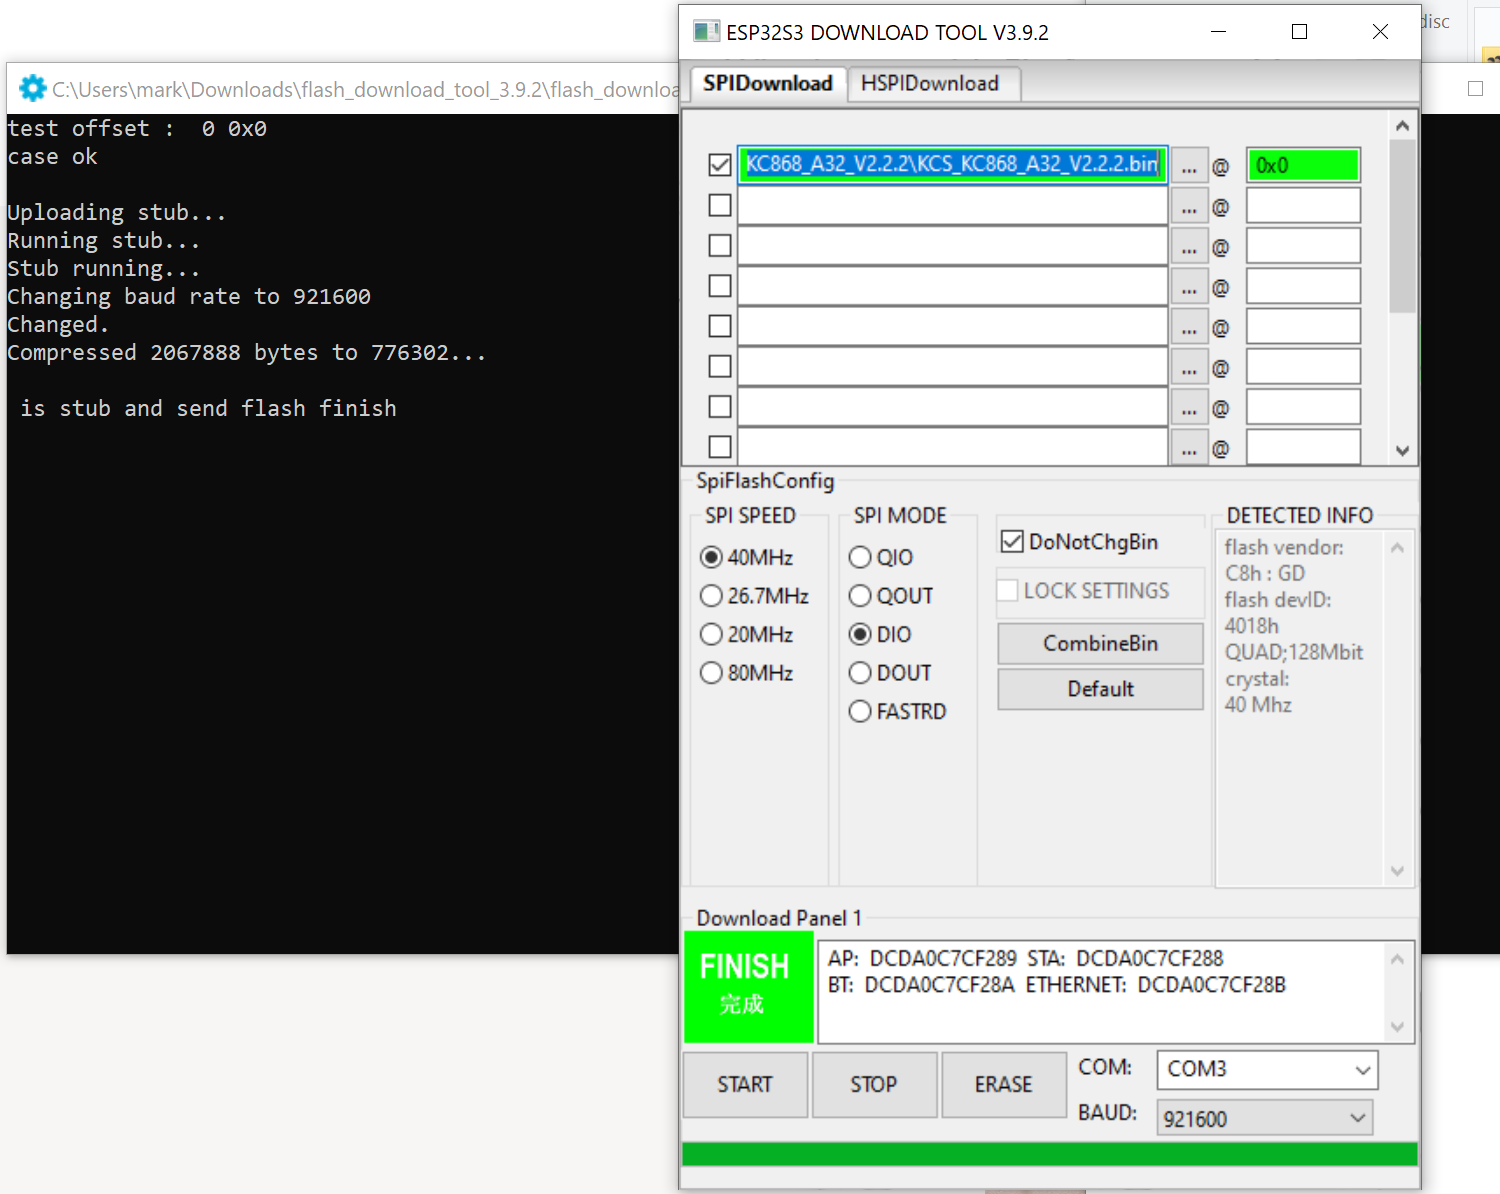Uncheck the first firmware file checkbox
The image size is (1500, 1194).
tap(719, 165)
